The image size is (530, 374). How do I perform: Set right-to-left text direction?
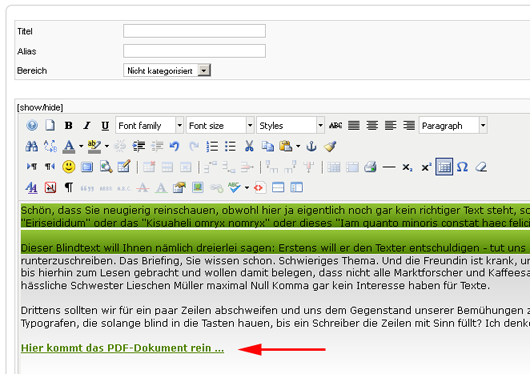[50, 167]
